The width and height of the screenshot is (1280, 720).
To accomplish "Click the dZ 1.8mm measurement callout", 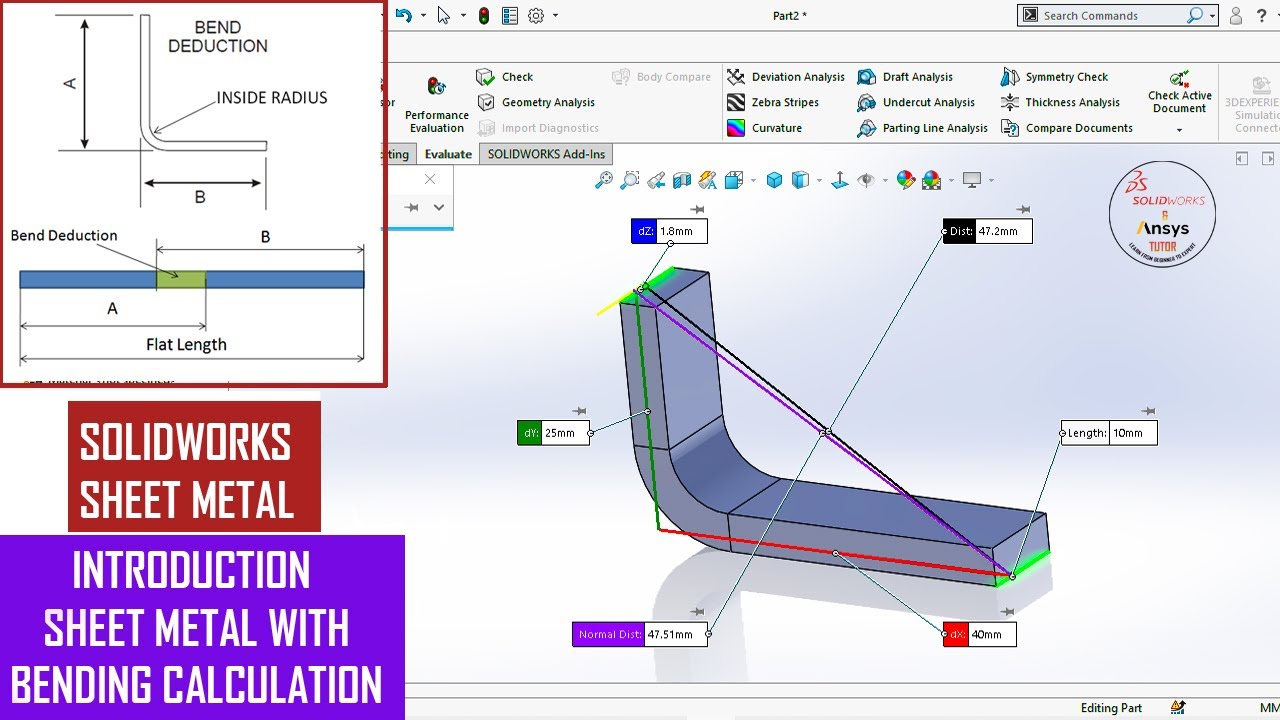I will [x=669, y=231].
